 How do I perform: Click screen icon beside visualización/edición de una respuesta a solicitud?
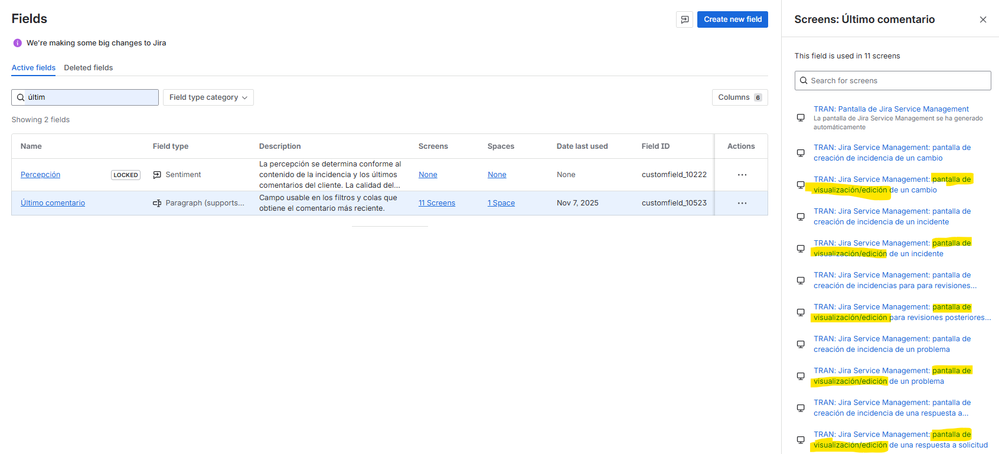tap(801, 439)
